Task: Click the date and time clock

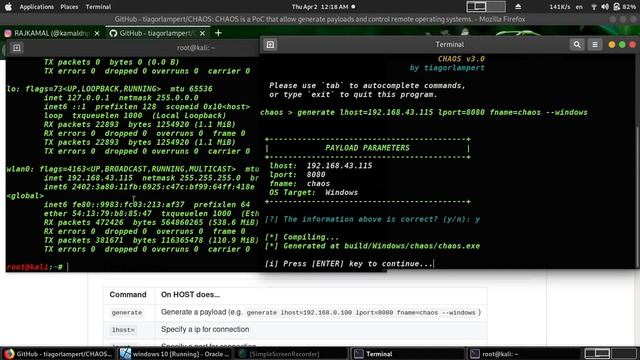Action: [x=320, y=7]
